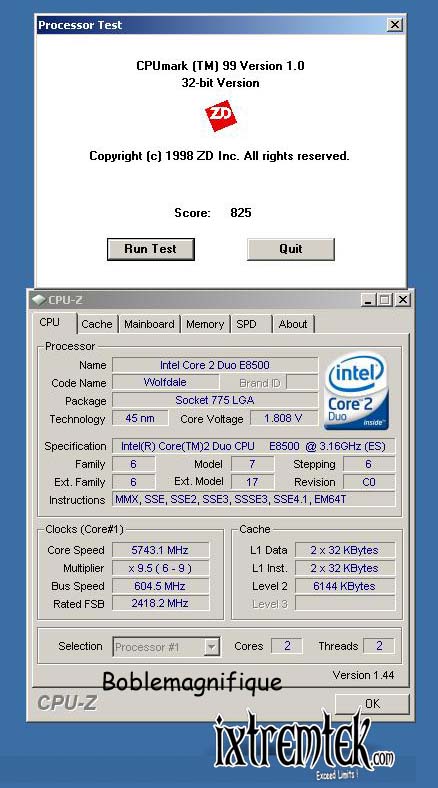Click the CPU-Z title bar icon

38,300
